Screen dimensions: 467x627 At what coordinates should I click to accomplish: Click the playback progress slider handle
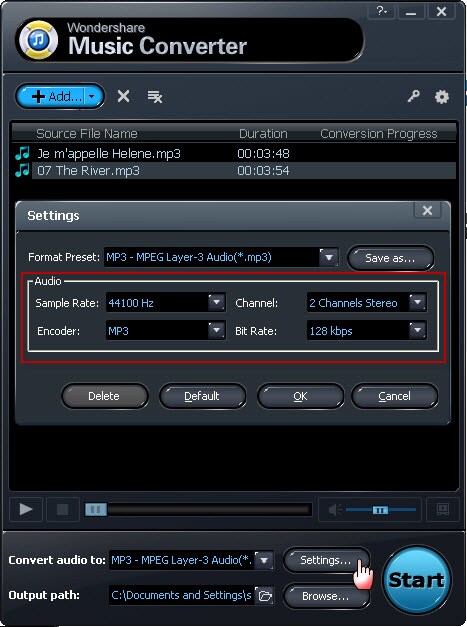96,509
